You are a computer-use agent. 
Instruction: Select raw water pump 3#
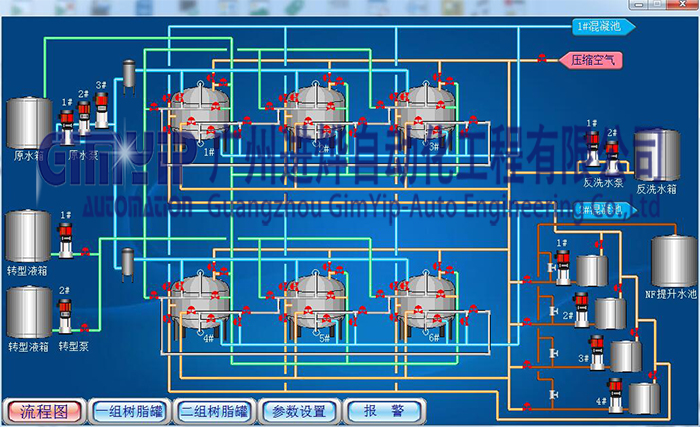[x=101, y=104]
